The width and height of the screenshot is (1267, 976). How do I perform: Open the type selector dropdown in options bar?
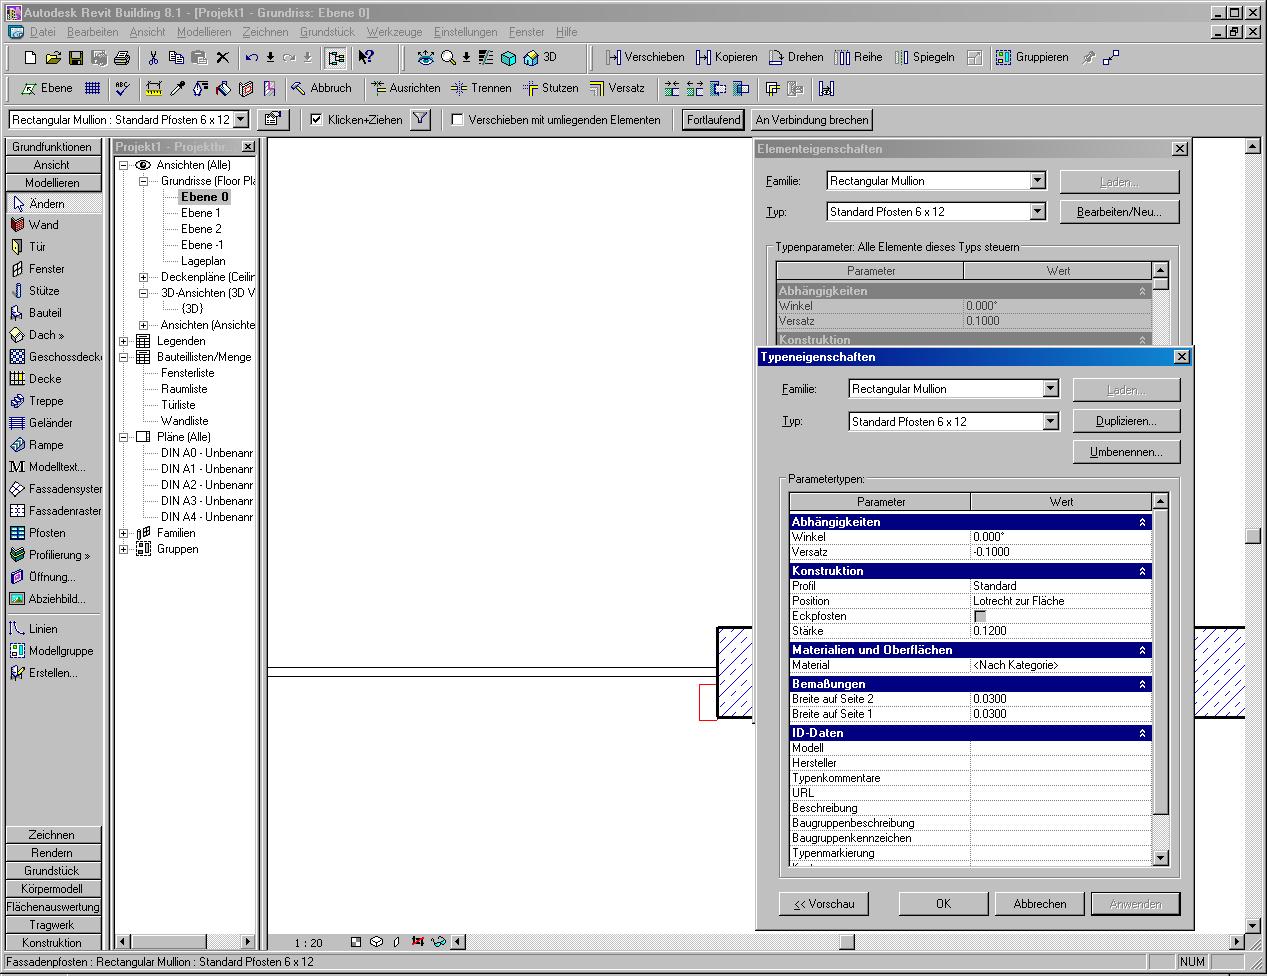[x=240, y=120]
